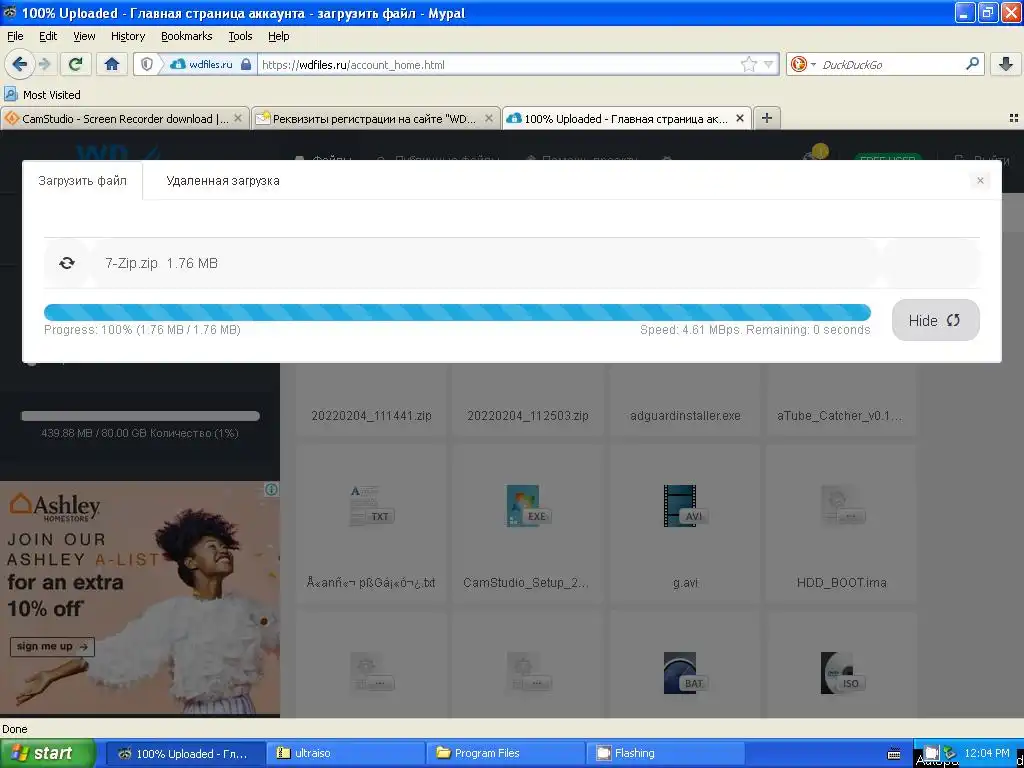Click the HDD_BOOT.ima file icon
The height and width of the screenshot is (768, 1024).
click(842, 505)
